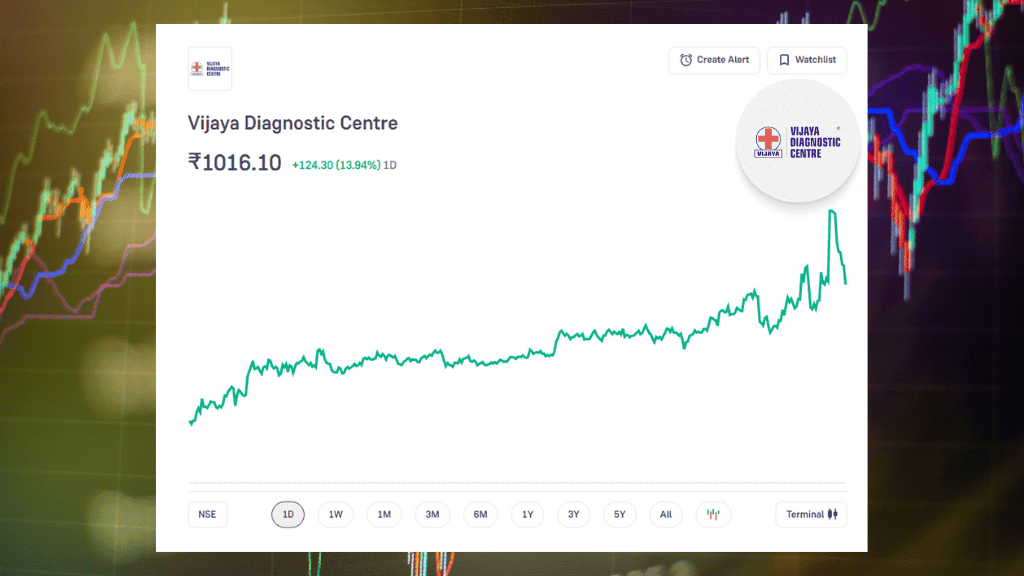Show the 6M price chart
The width and height of the screenshot is (1024, 576).
tap(480, 515)
